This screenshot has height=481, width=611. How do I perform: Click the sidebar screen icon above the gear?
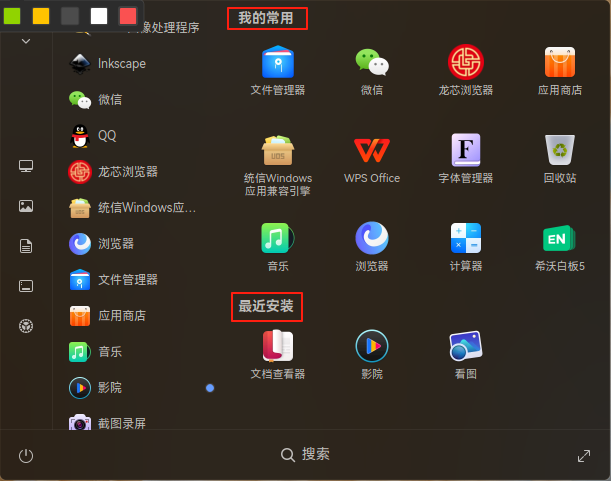click(x=26, y=286)
